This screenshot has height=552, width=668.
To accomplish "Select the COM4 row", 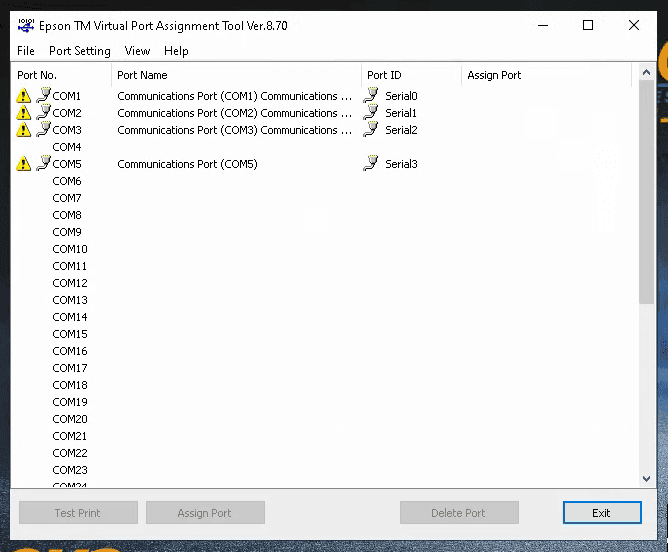I will (x=322, y=147).
